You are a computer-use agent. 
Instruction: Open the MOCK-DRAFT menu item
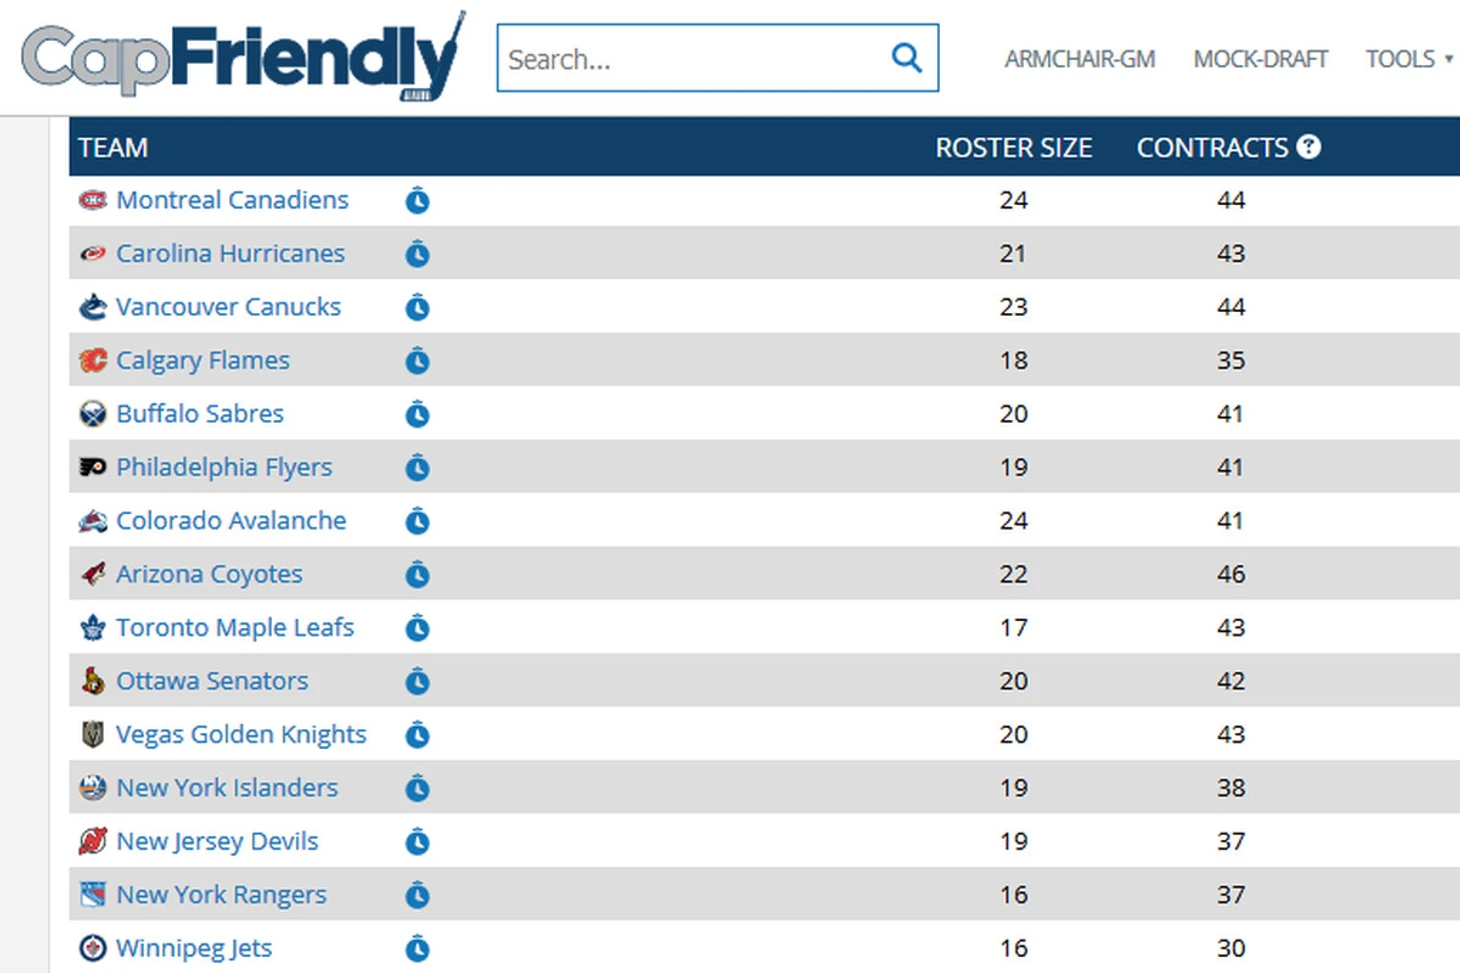point(1260,59)
